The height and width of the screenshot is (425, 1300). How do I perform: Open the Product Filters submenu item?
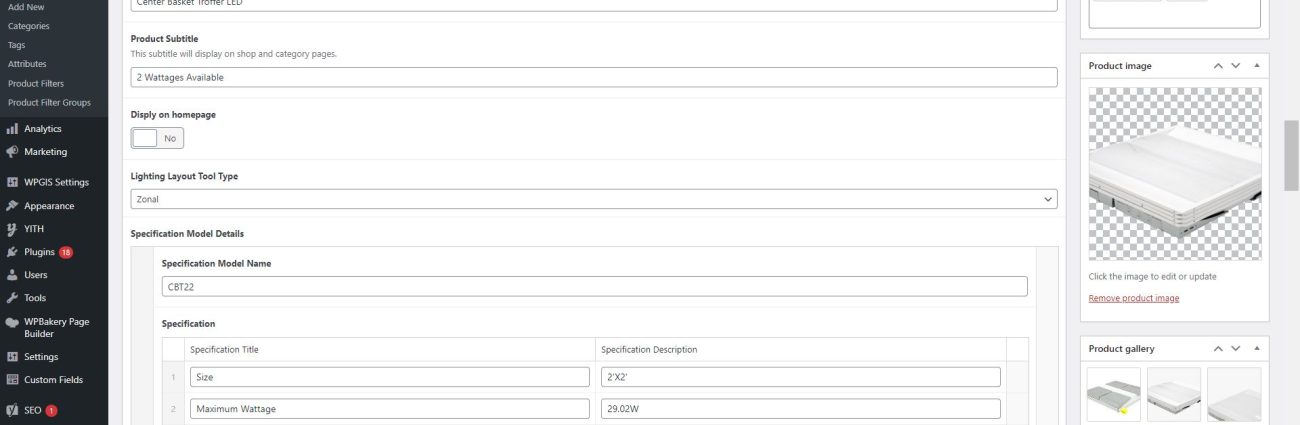click(36, 84)
